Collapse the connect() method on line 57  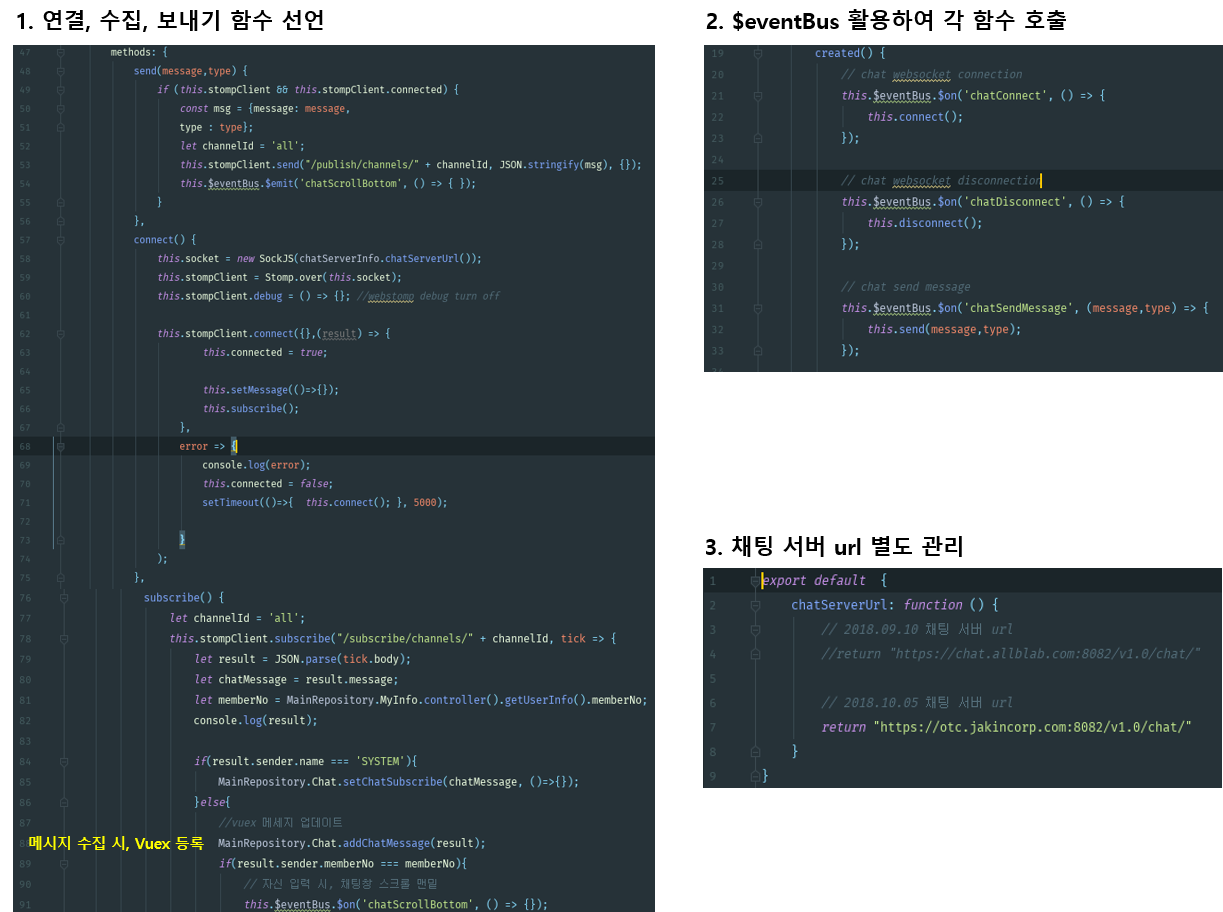pyautogui.click(x=61, y=240)
